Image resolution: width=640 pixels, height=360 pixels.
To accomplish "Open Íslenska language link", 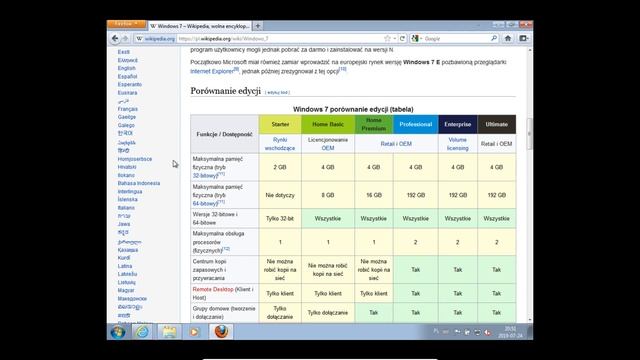I will 127,200.
